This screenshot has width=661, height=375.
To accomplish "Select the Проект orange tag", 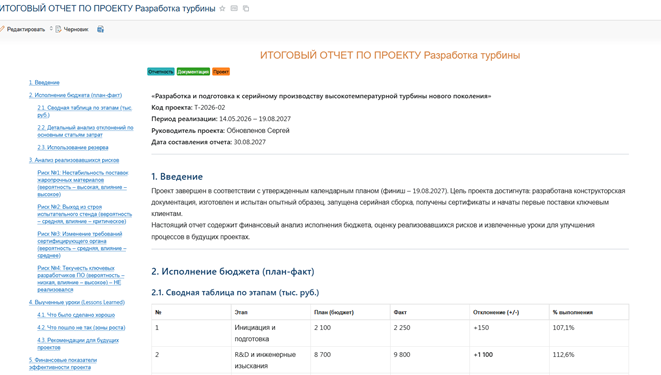I will coord(221,72).
